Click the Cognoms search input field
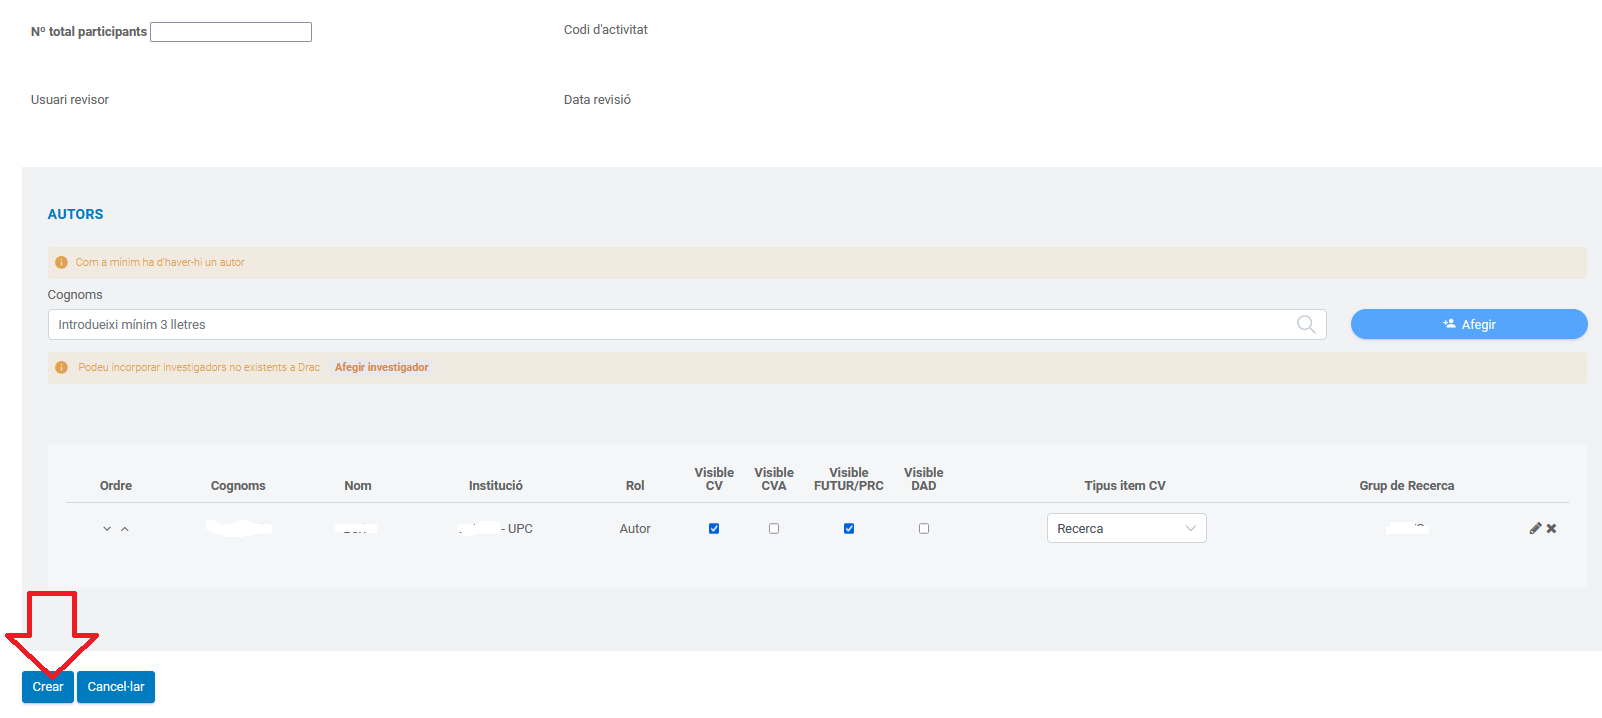 tap(670, 324)
